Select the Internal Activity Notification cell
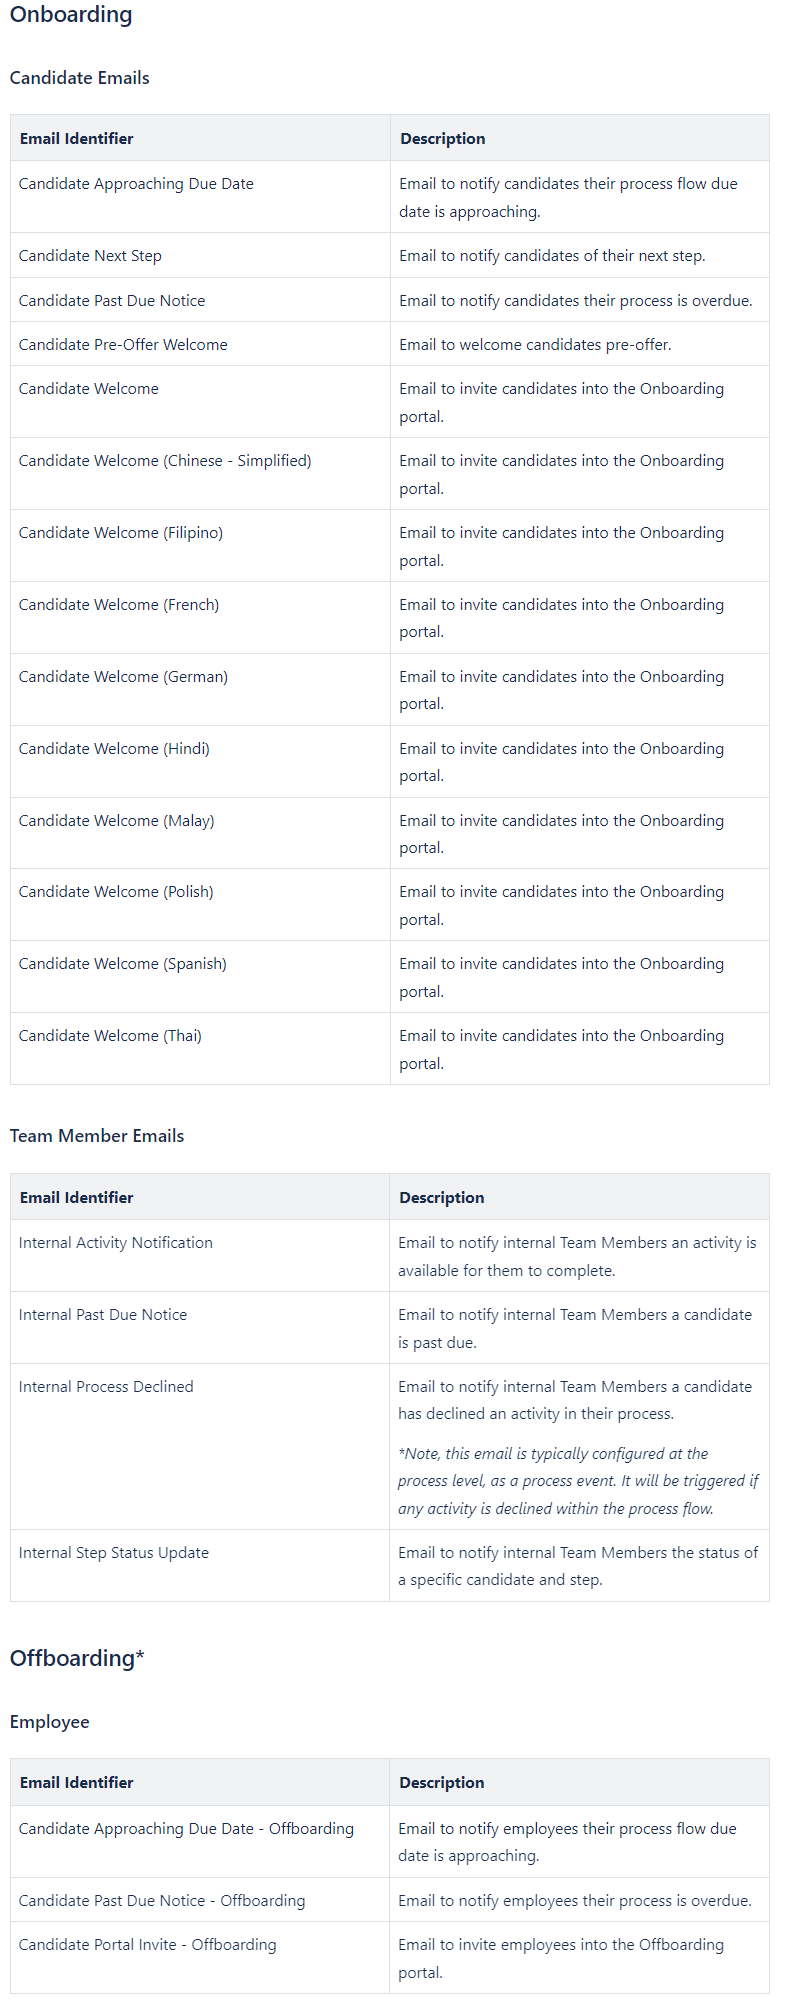Screen dimensions: 787x2008 coord(116,1243)
